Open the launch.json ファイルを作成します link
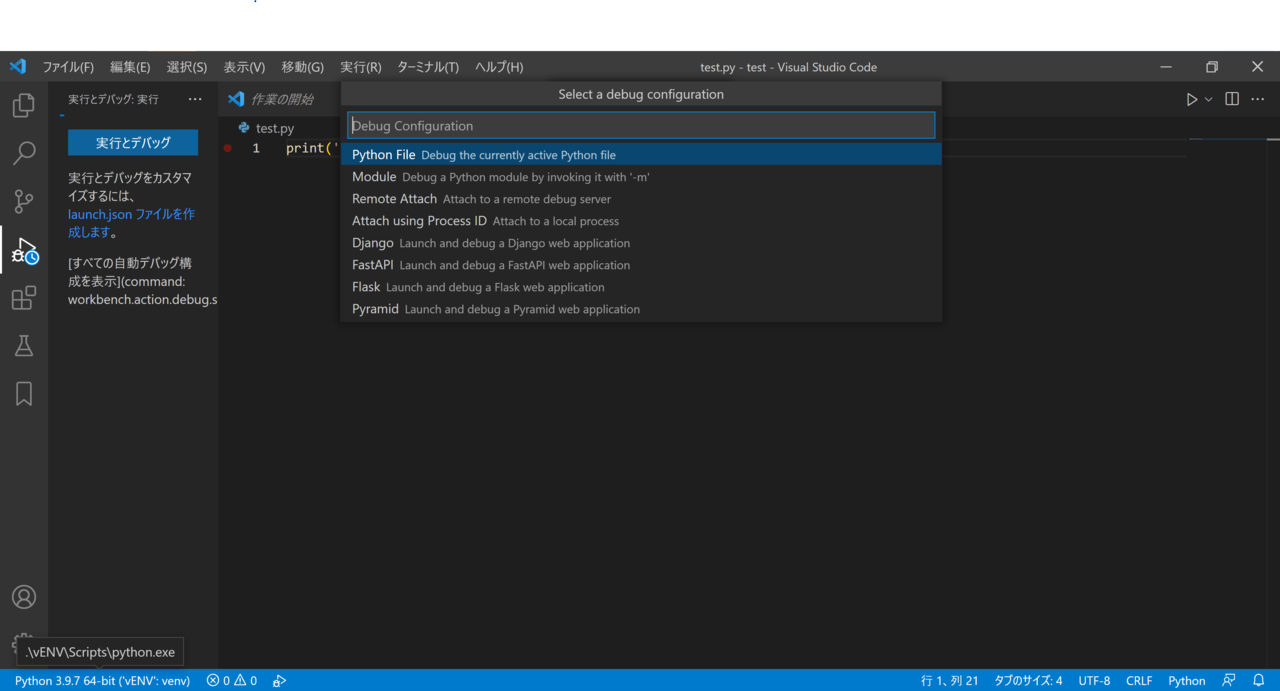1280x691 pixels. (x=131, y=223)
